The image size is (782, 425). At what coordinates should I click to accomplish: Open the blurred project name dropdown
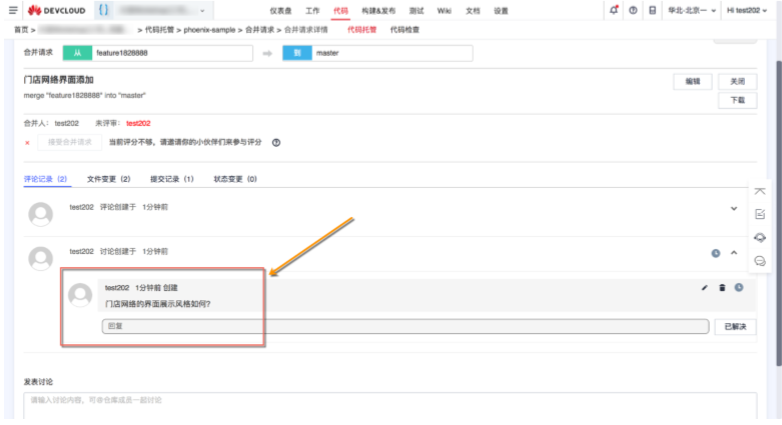(162, 10)
